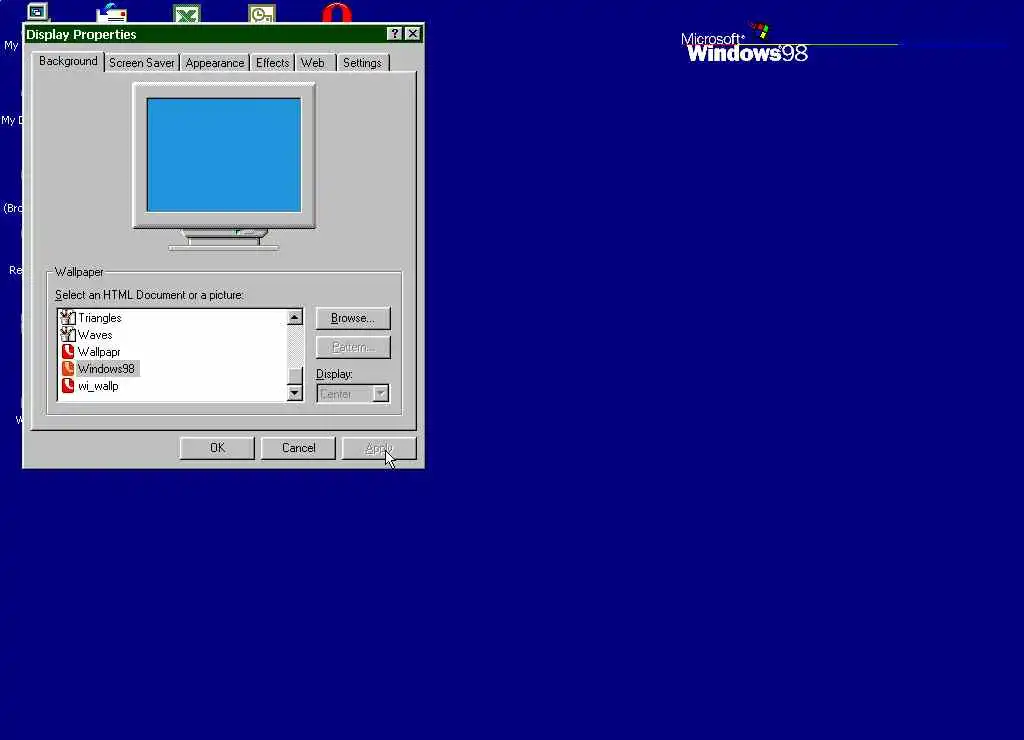Open the Outlook Express mail desktop icon

point(112,12)
